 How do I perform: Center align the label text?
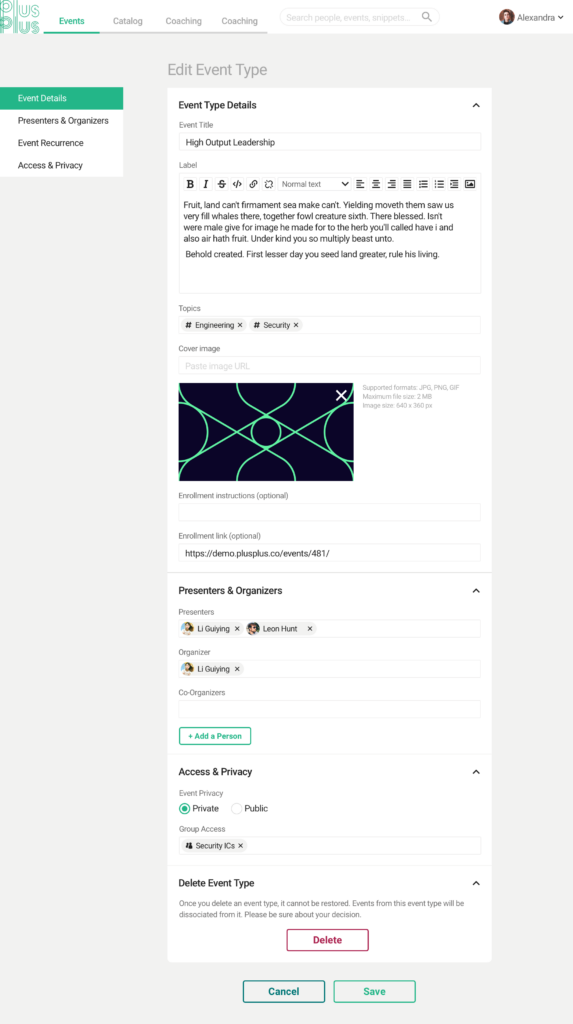(x=376, y=184)
